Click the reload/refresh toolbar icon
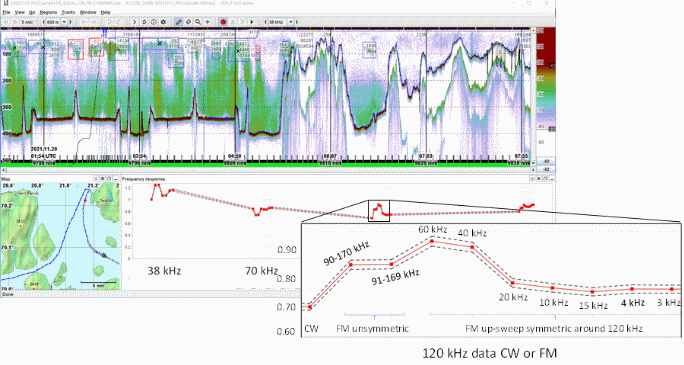 [144, 22]
